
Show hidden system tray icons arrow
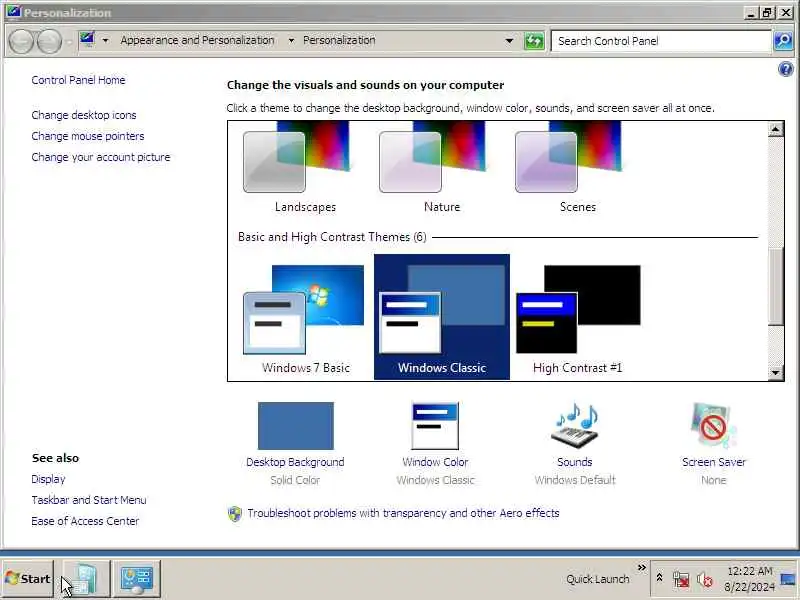659,578
